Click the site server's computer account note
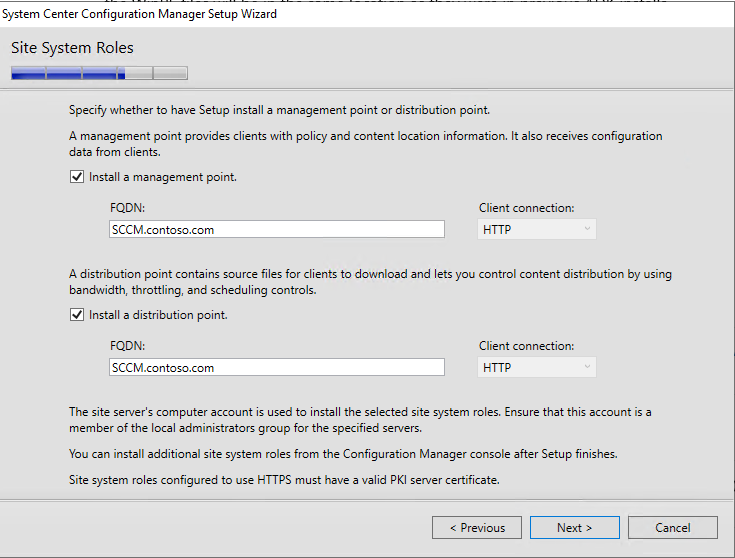The height and width of the screenshot is (558, 735). click(360, 420)
